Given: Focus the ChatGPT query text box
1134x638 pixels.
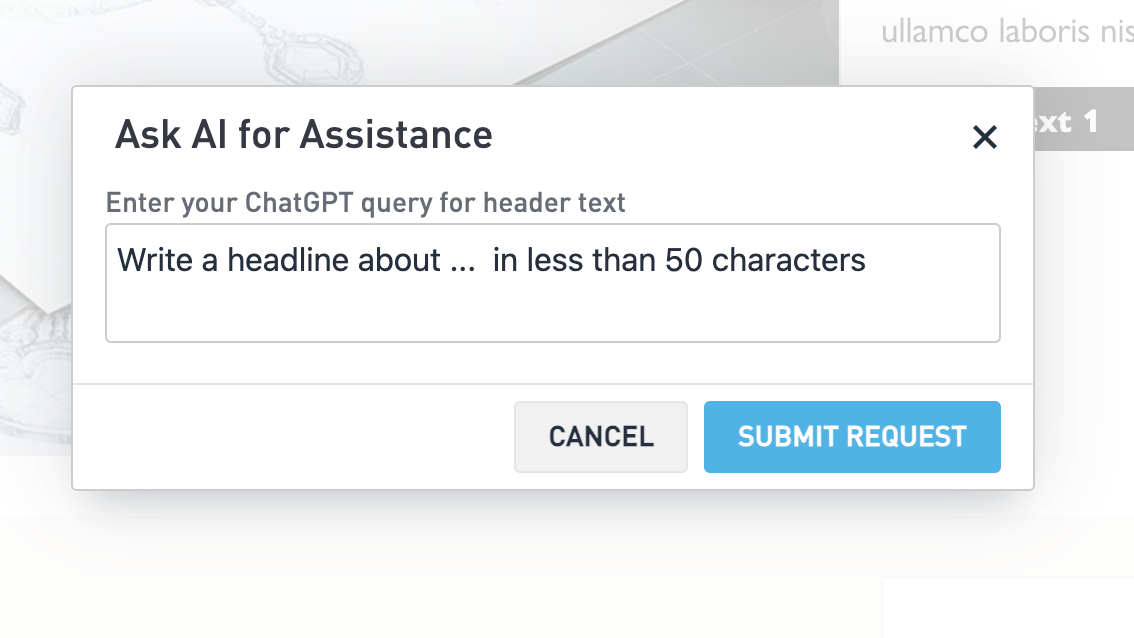Looking at the screenshot, I should (x=552, y=283).
